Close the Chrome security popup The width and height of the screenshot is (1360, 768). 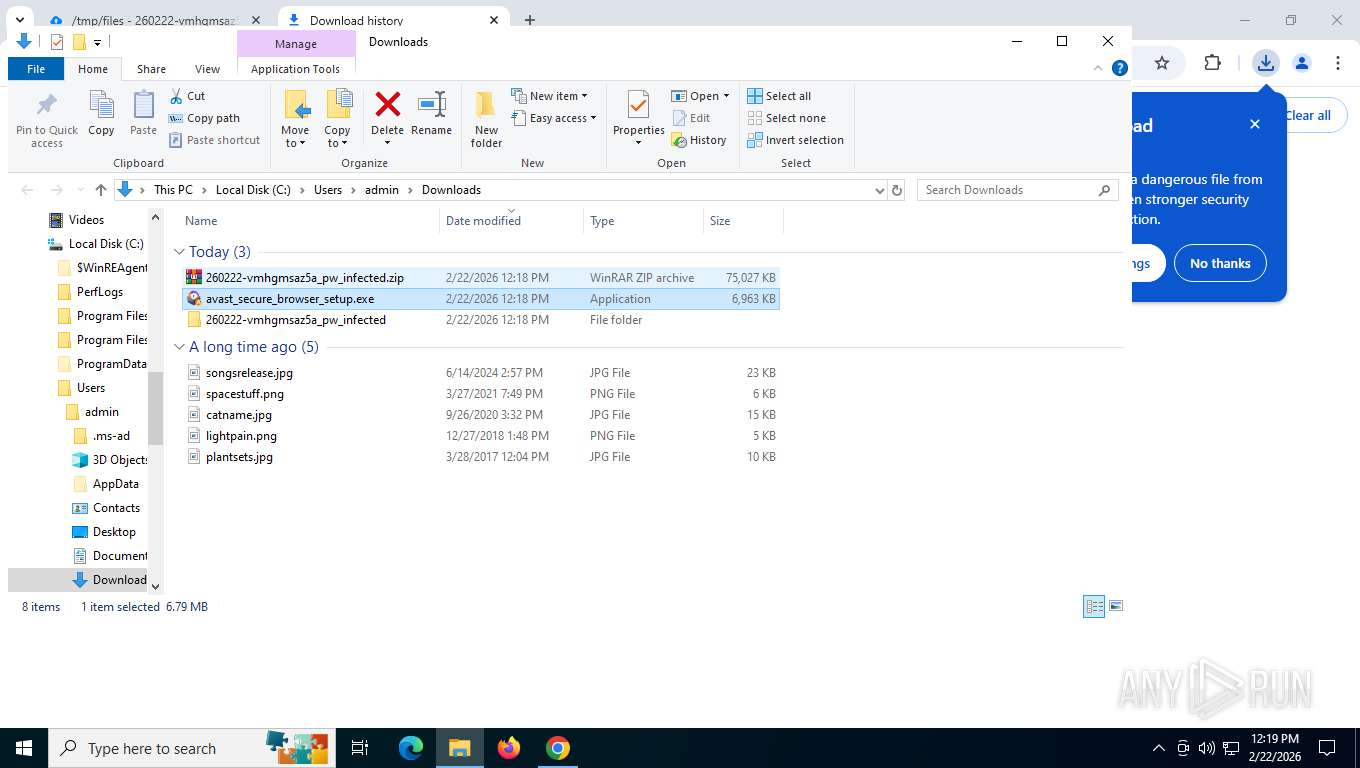pos(1255,125)
